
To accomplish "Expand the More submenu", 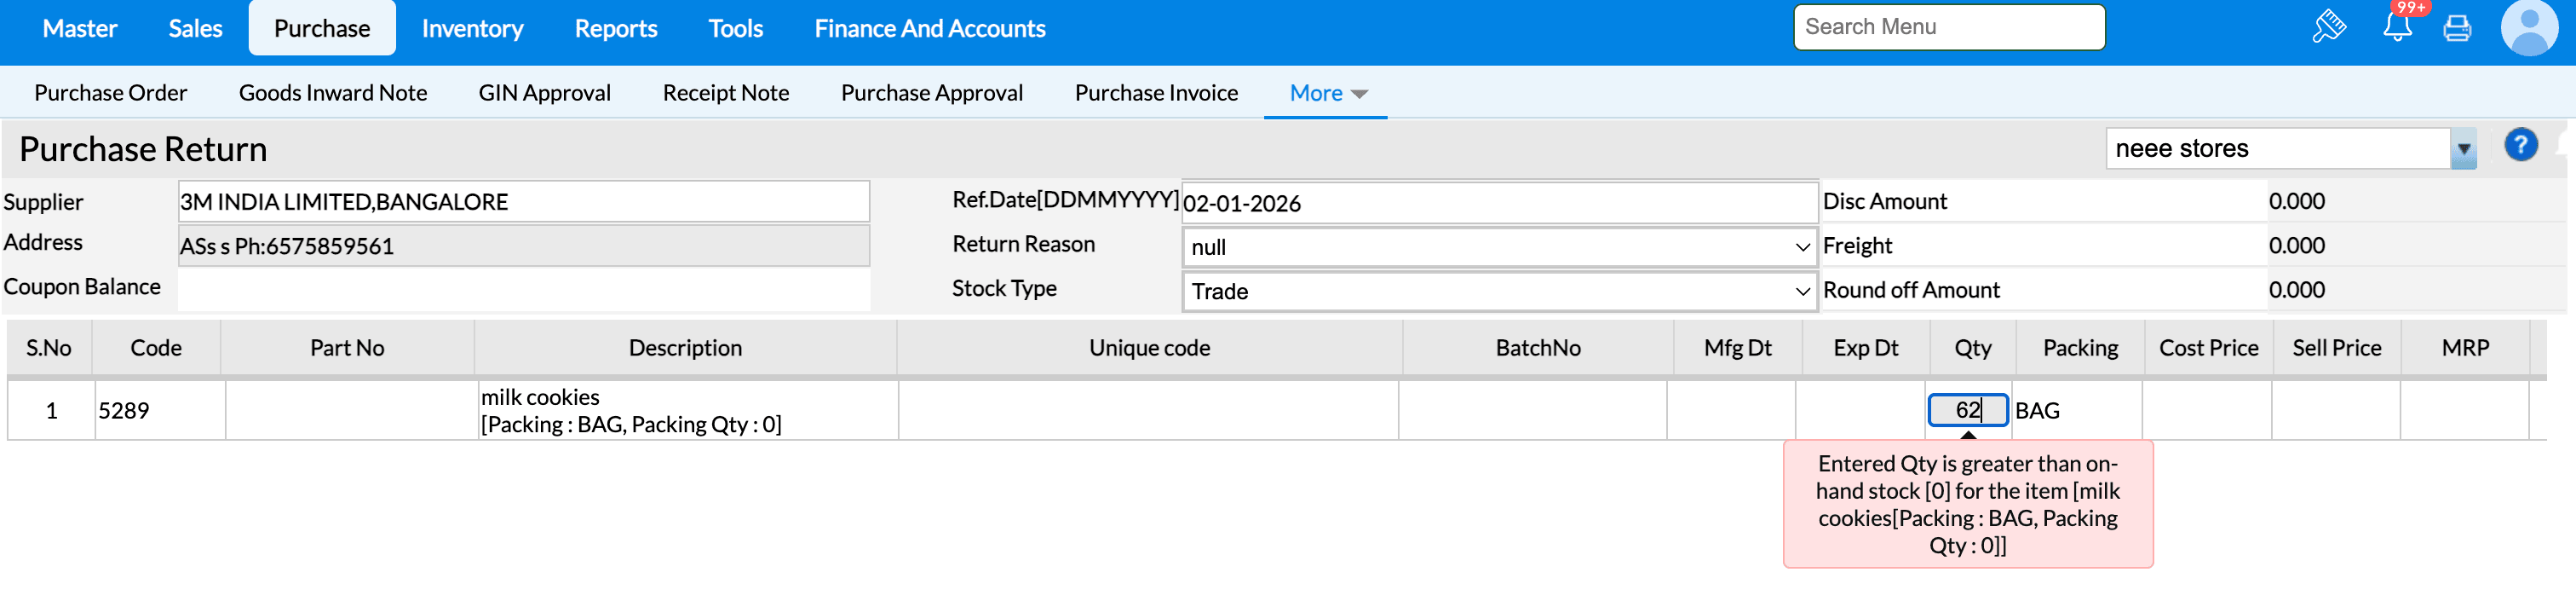I will click(x=1326, y=93).
